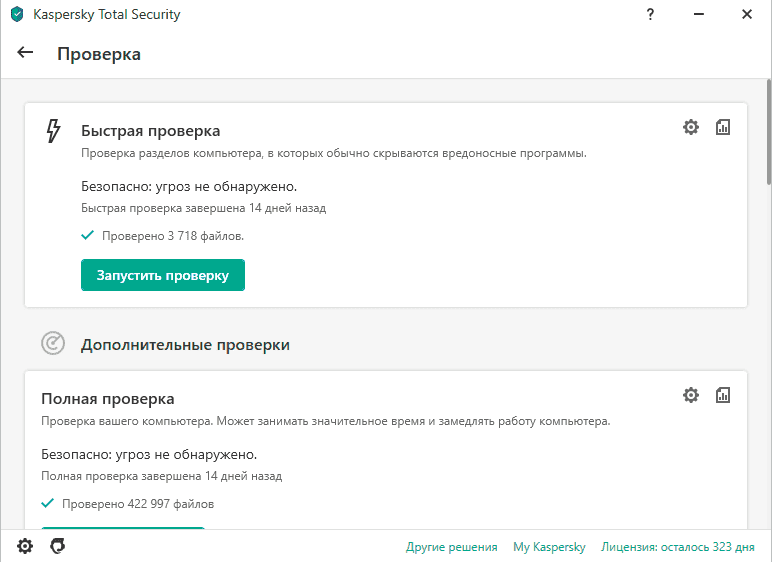Click the Лицензия: осталось 323 дня link
Image resolution: width=772 pixels, height=562 pixels.
pos(677,547)
